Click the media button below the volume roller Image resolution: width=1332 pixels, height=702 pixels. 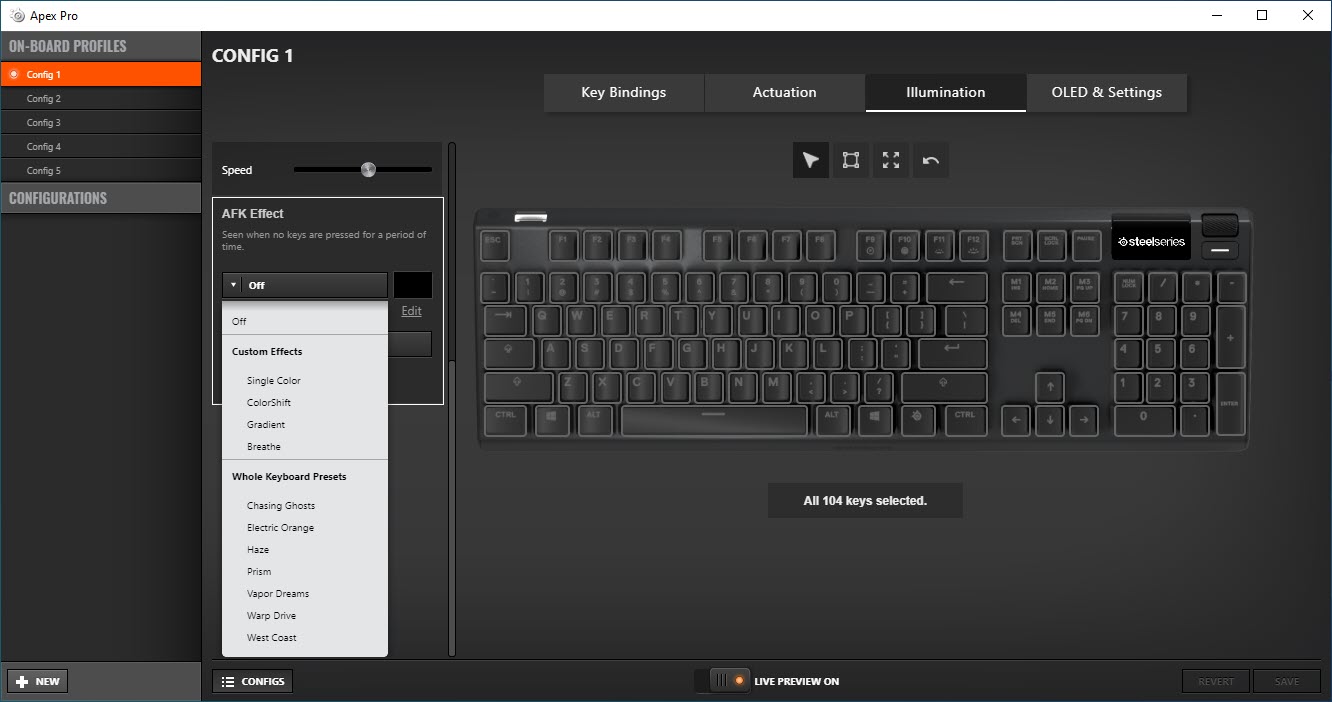point(1220,251)
